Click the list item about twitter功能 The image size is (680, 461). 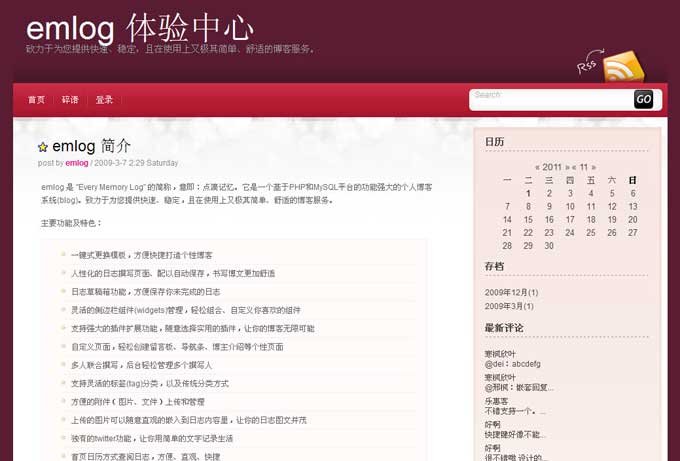[x=152, y=438]
